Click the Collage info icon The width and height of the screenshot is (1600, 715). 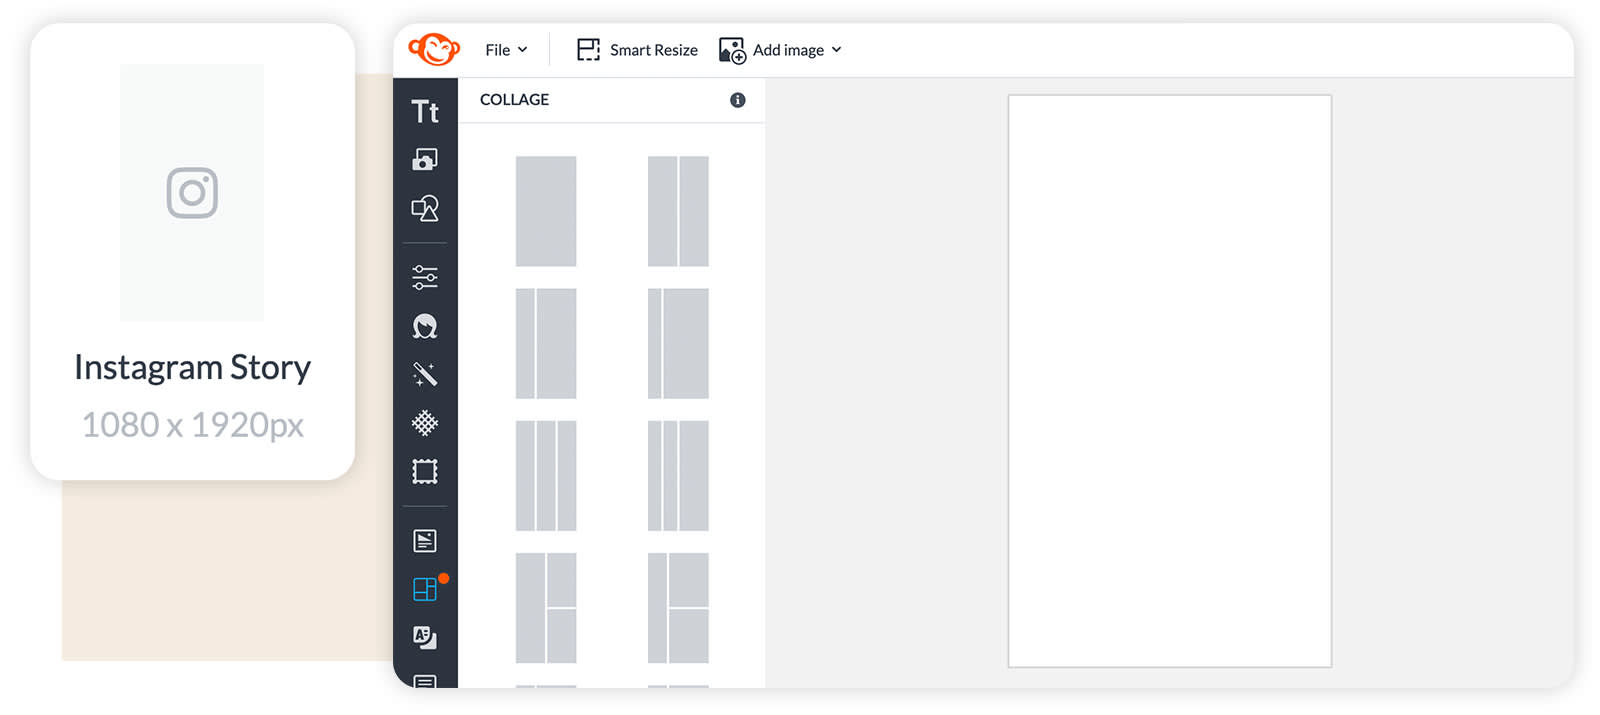point(738,100)
